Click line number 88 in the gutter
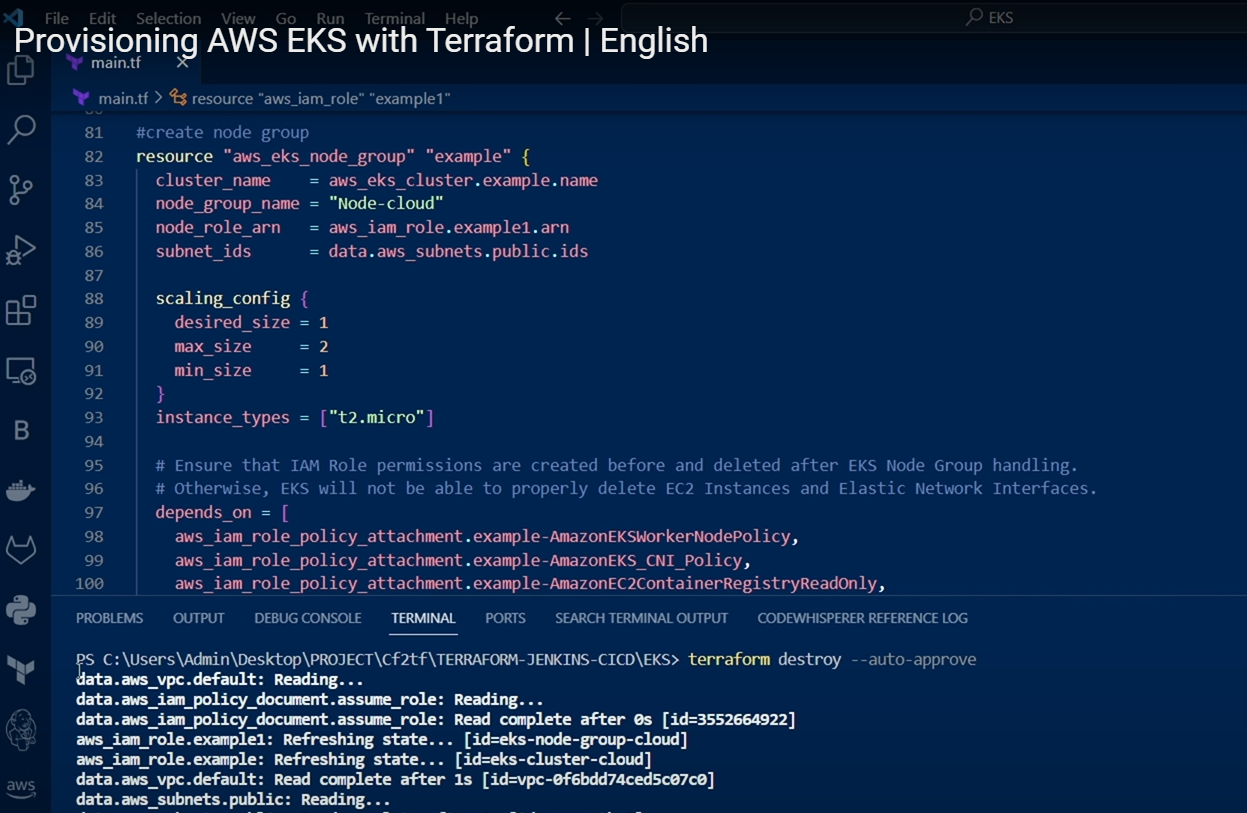This screenshot has height=813, width=1247. click(x=94, y=299)
